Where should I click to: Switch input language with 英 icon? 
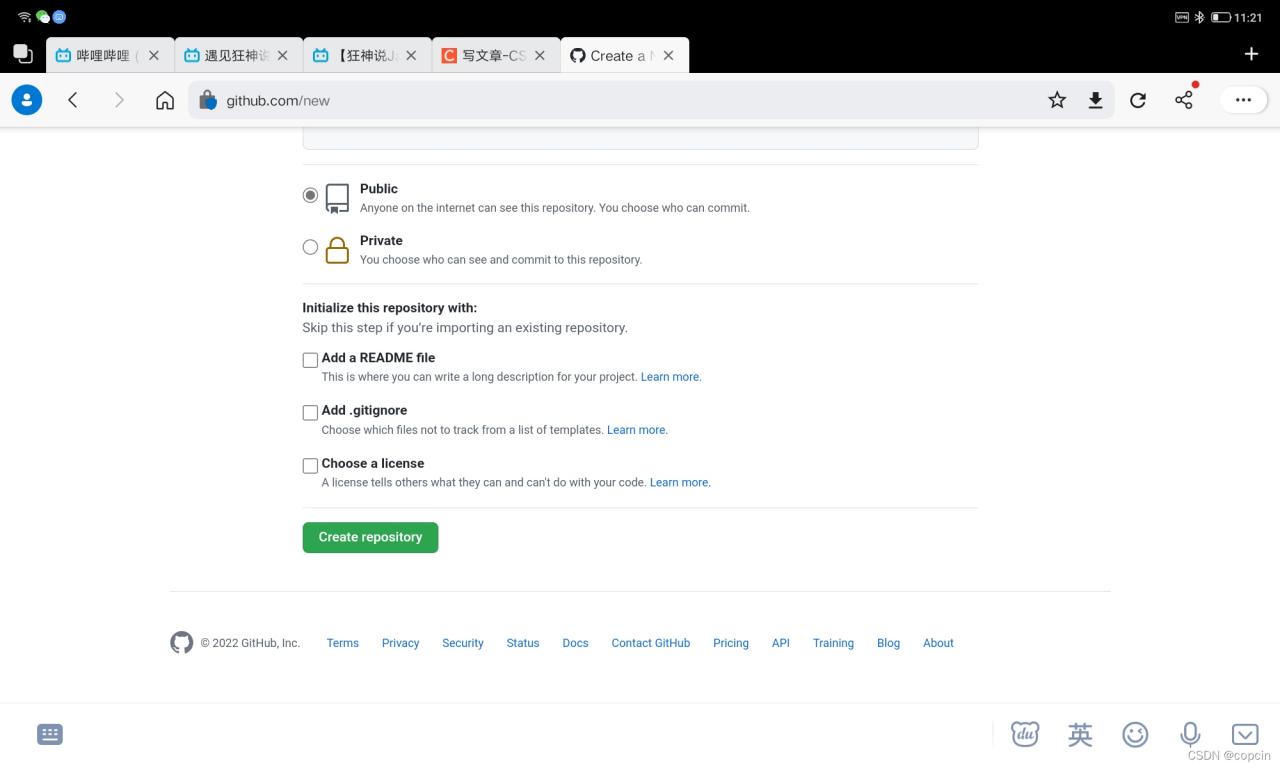pyautogui.click(x=1080, y=735)
